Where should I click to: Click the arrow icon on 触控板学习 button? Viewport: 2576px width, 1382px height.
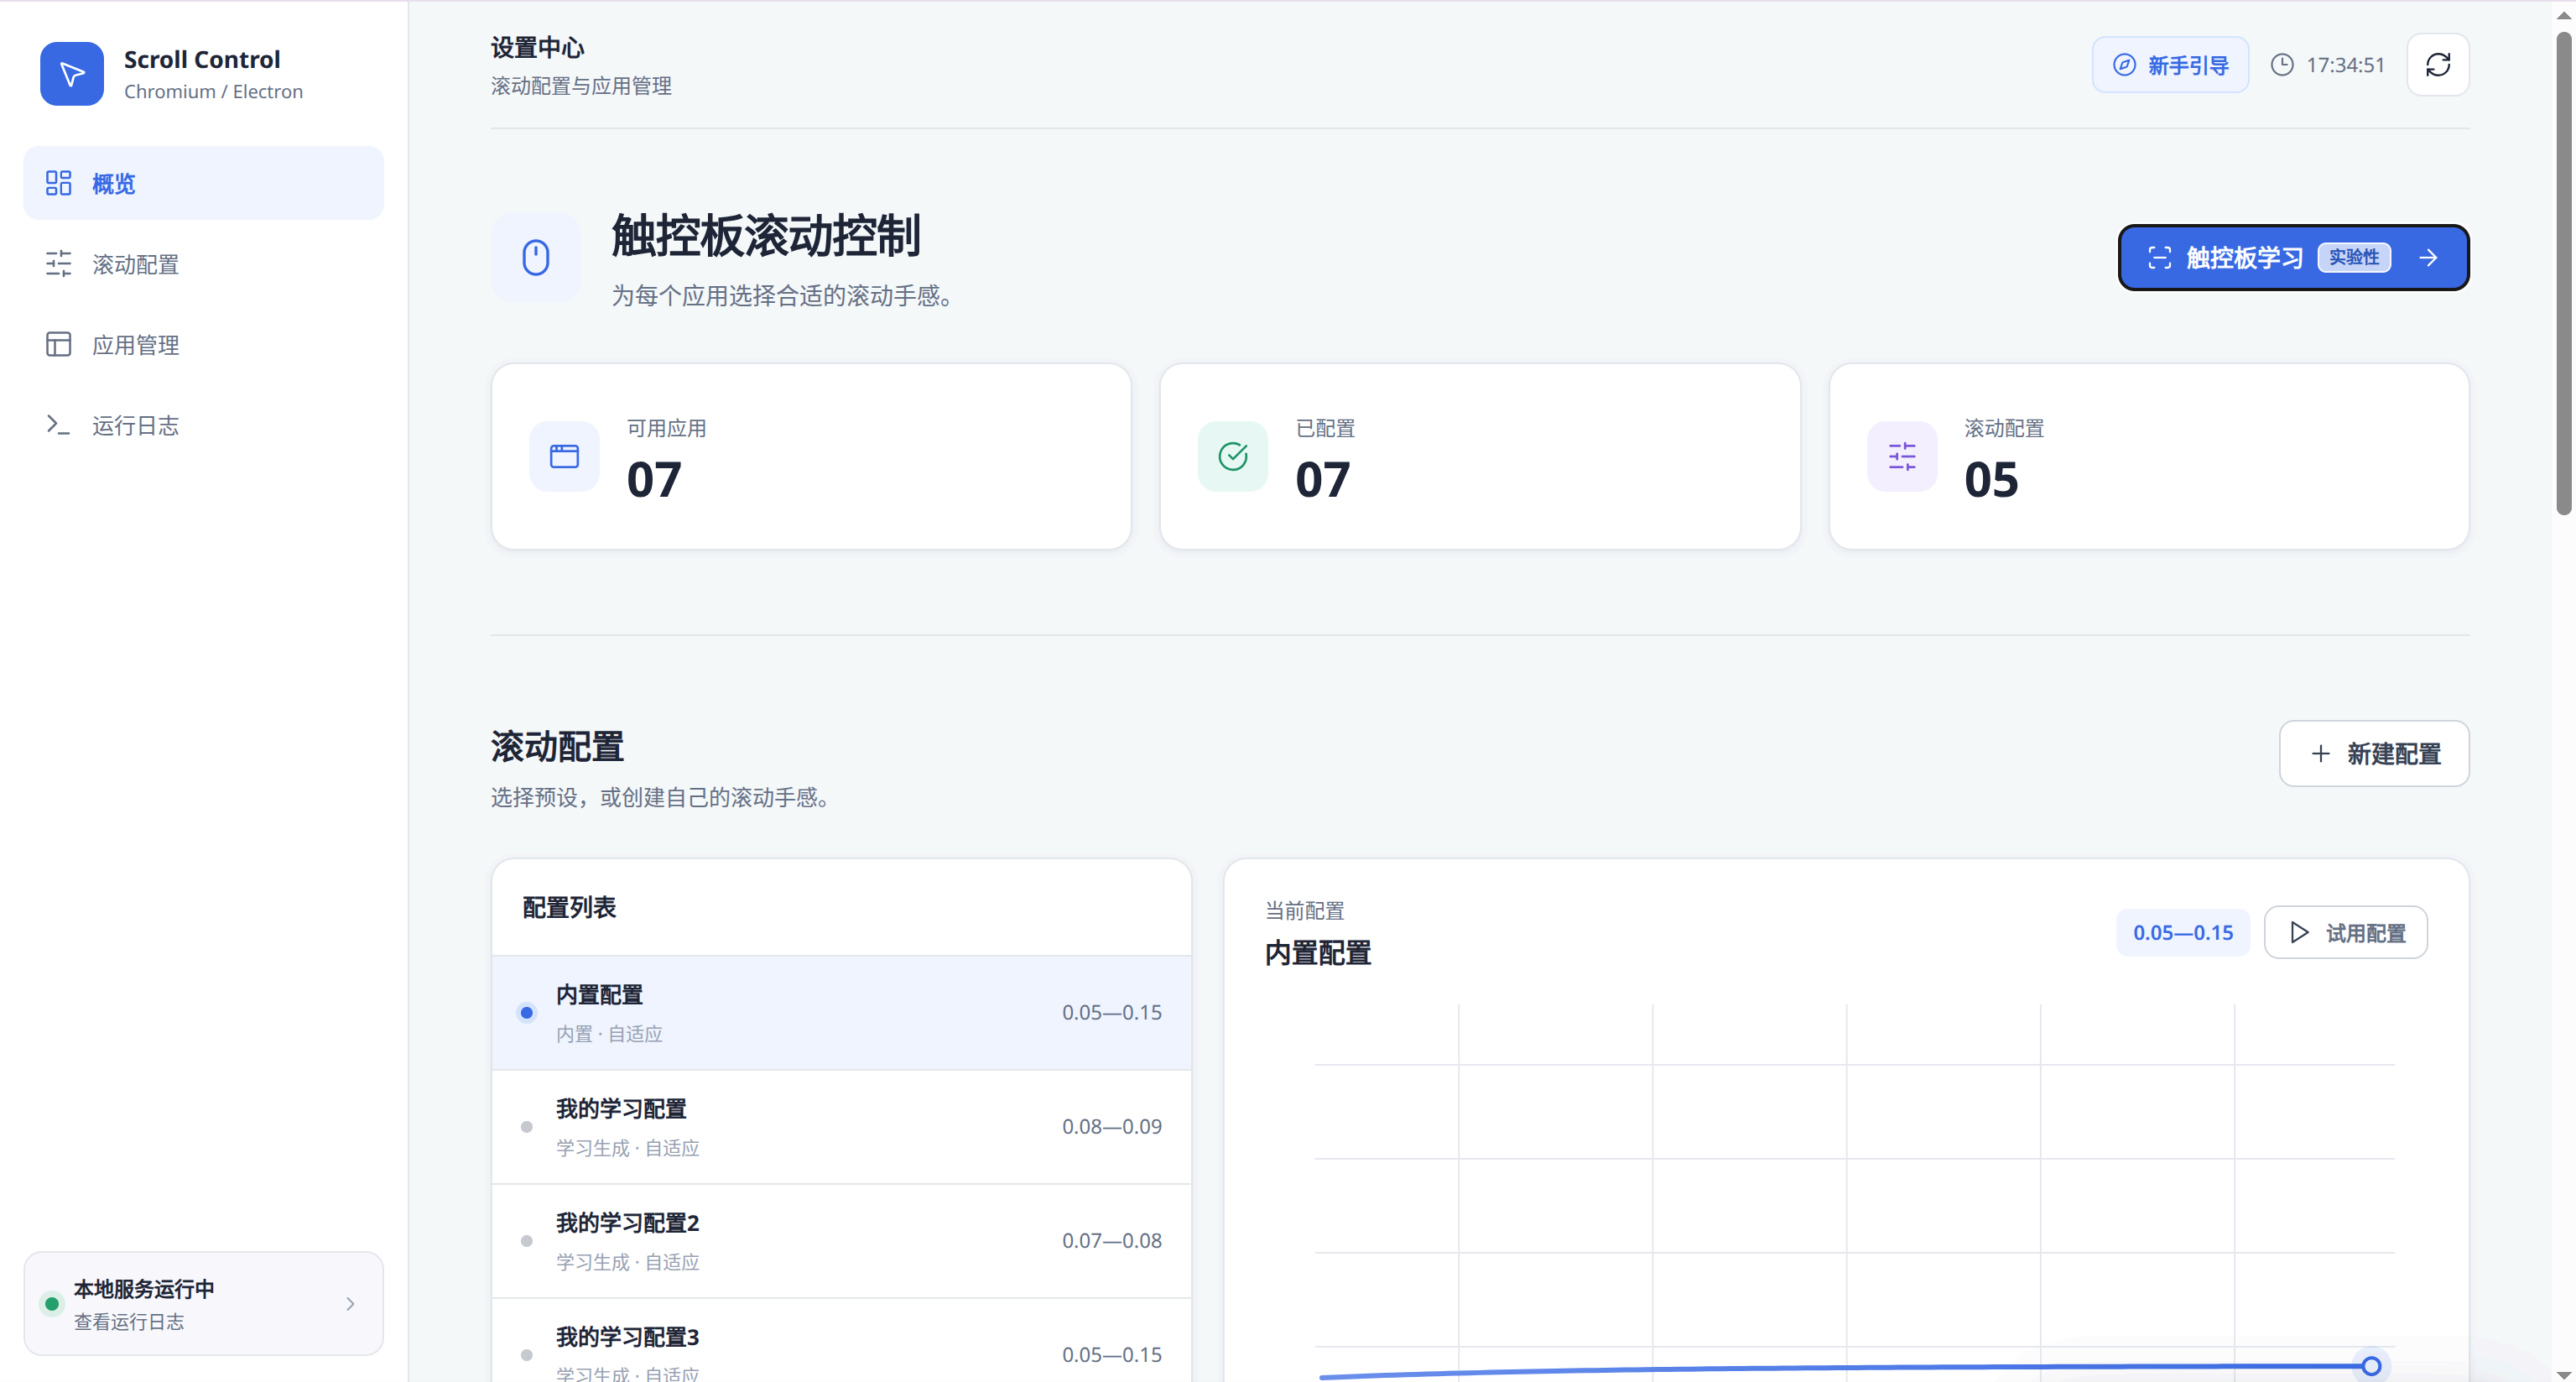(x=2428, y=257)
